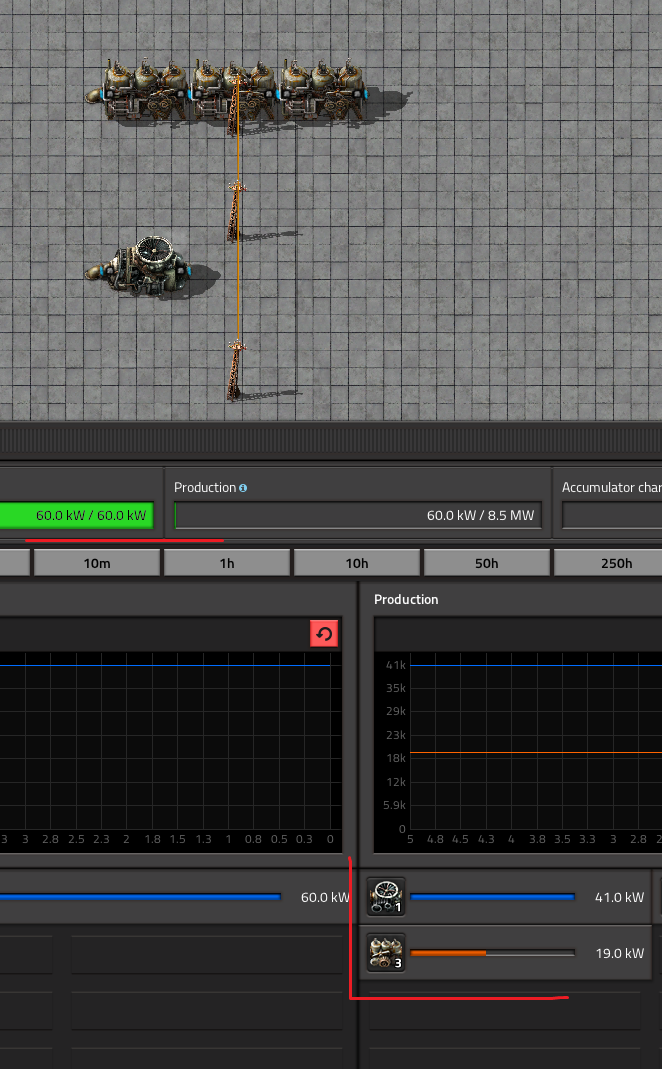Click the red reset graph button
This screenshot has width=662, height=1069.
coord(324,633)
